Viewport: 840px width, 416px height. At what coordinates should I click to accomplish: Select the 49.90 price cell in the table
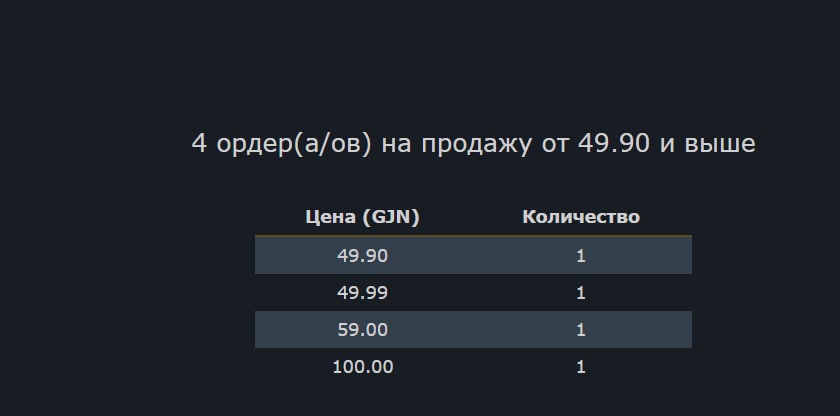pos(362,256)
